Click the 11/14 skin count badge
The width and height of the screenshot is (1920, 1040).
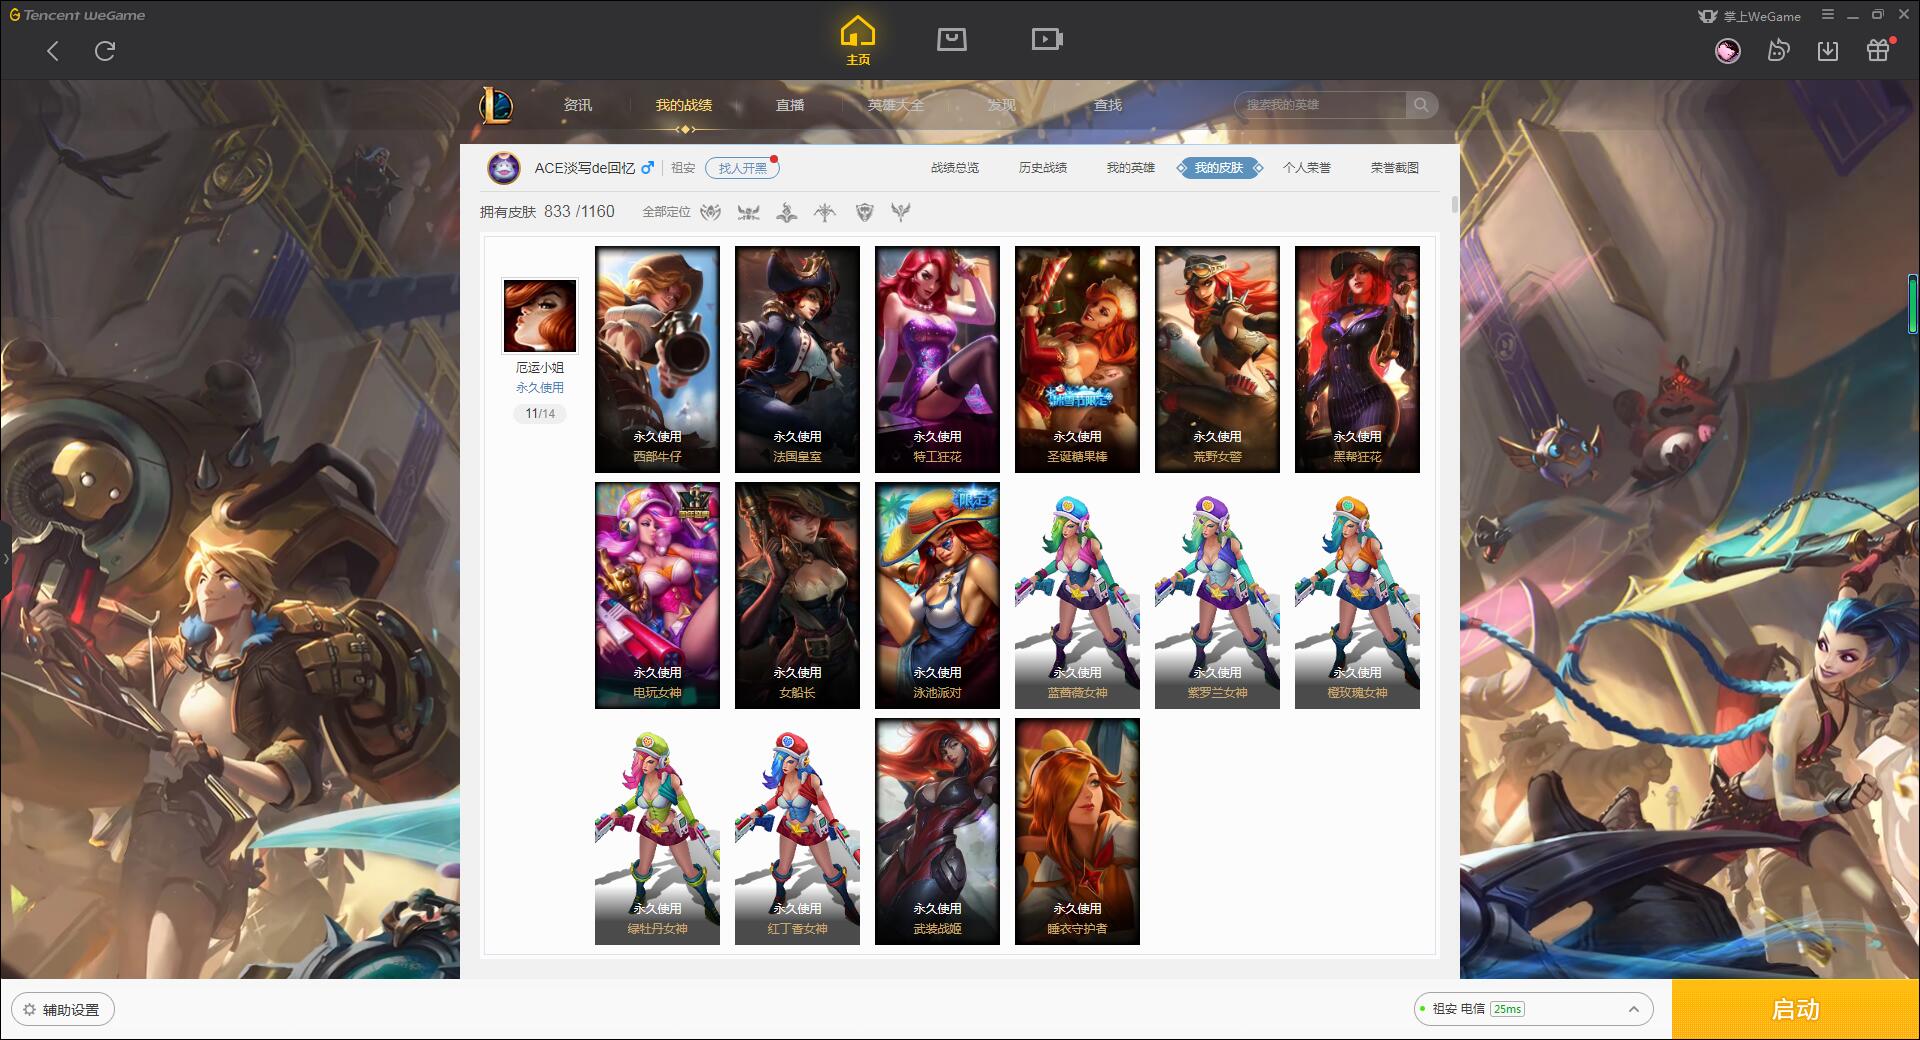pos(540,414)
